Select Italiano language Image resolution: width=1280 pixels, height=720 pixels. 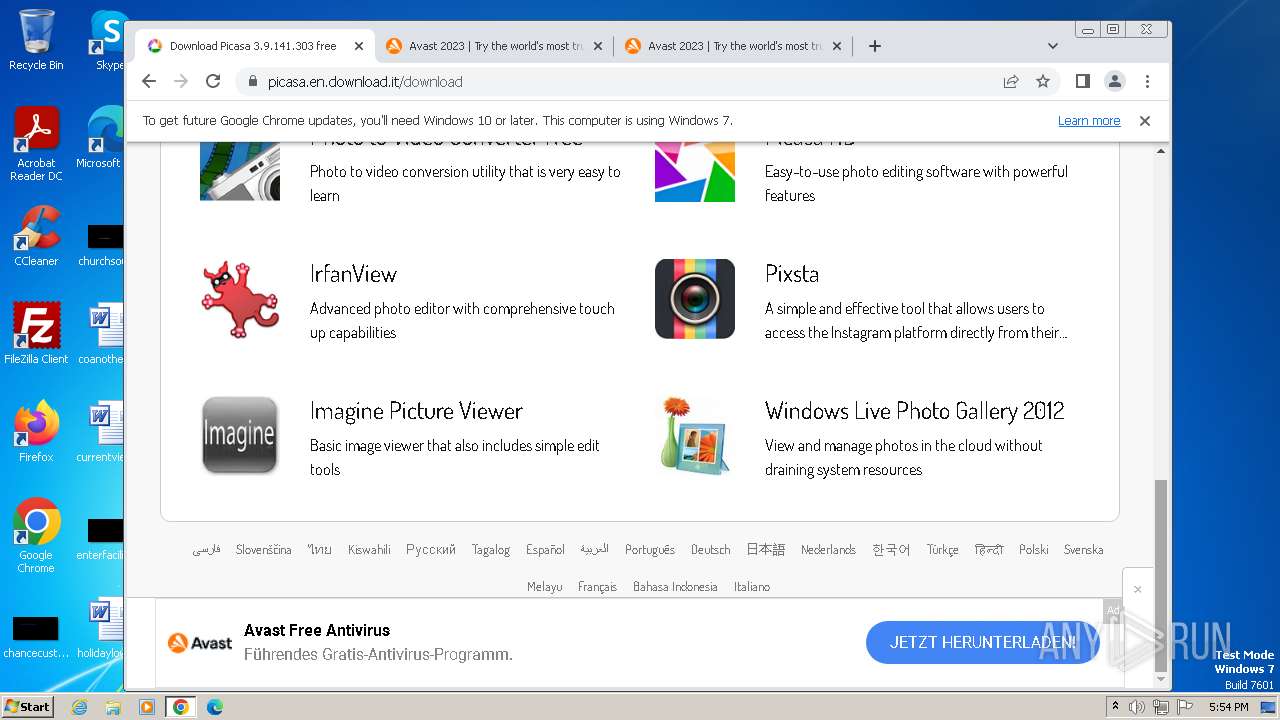[x=752, y=587]
